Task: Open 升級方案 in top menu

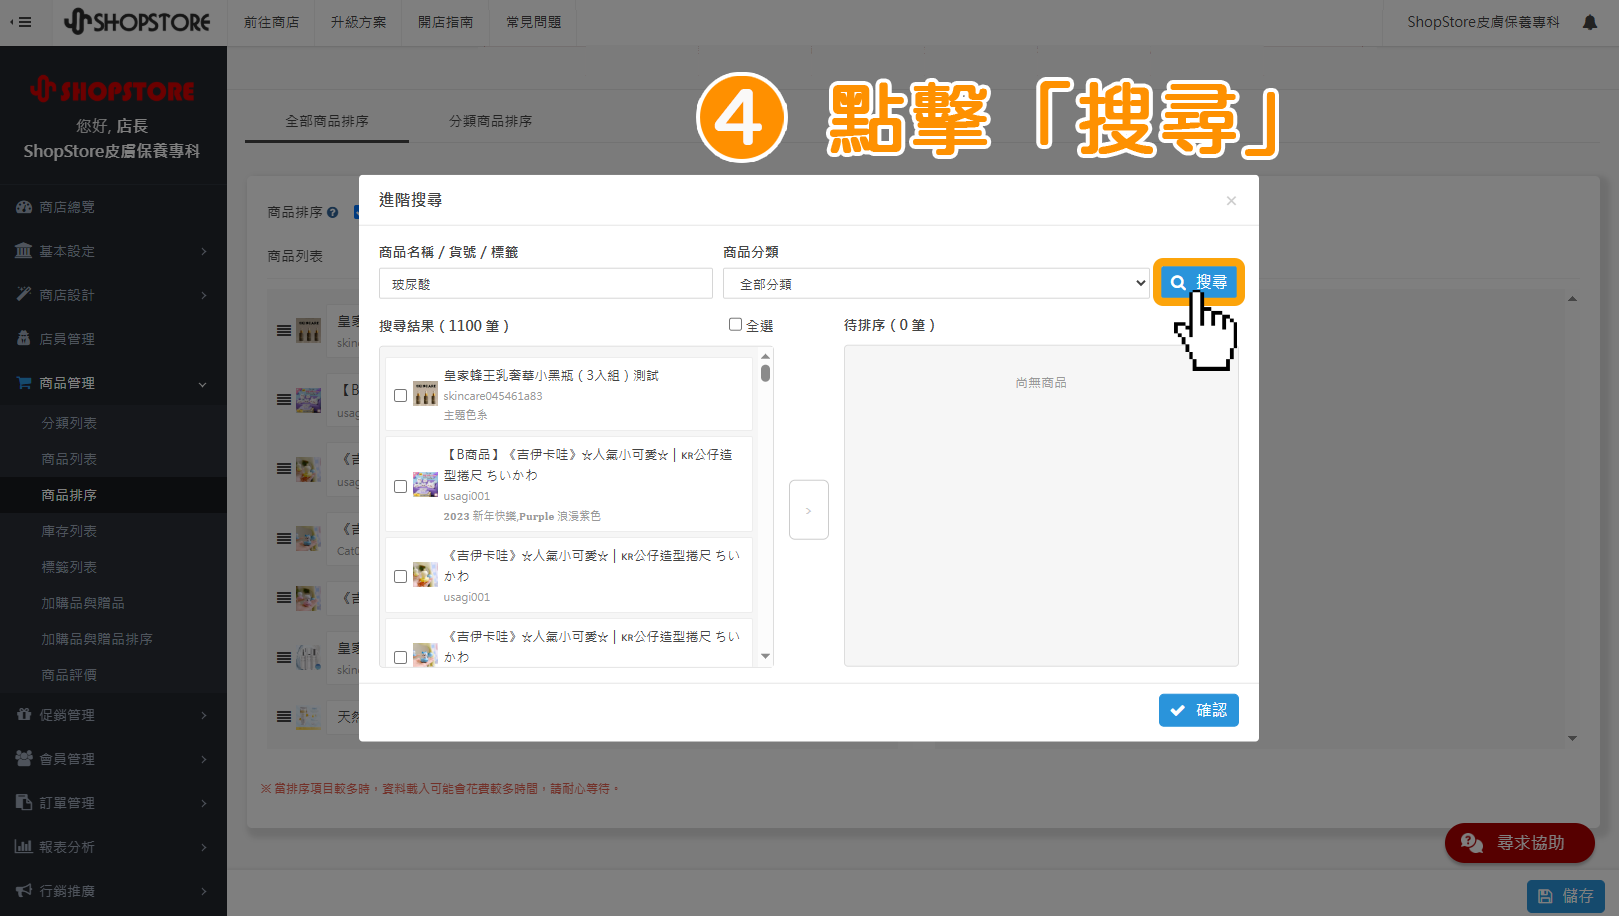Action: (358, 22)
